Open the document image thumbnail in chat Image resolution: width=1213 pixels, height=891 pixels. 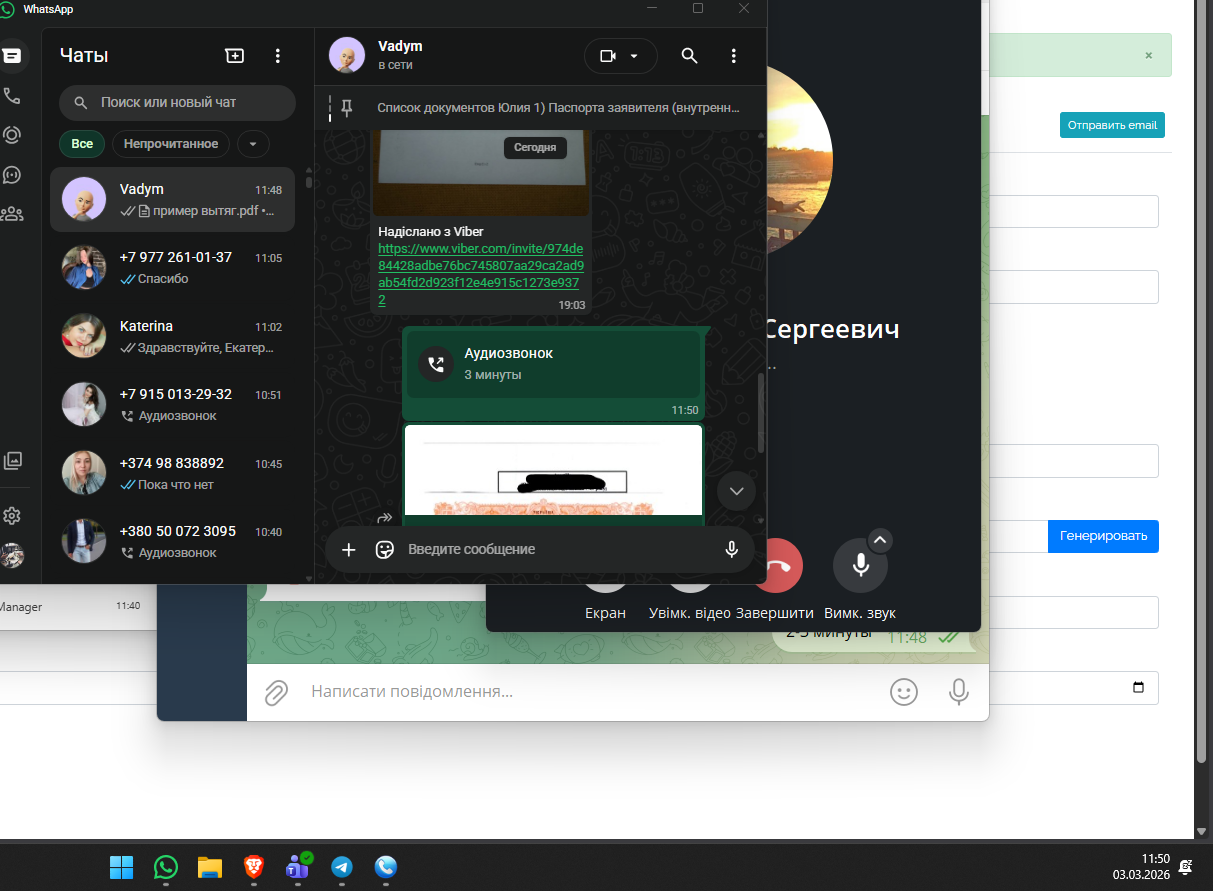[553, 470]
